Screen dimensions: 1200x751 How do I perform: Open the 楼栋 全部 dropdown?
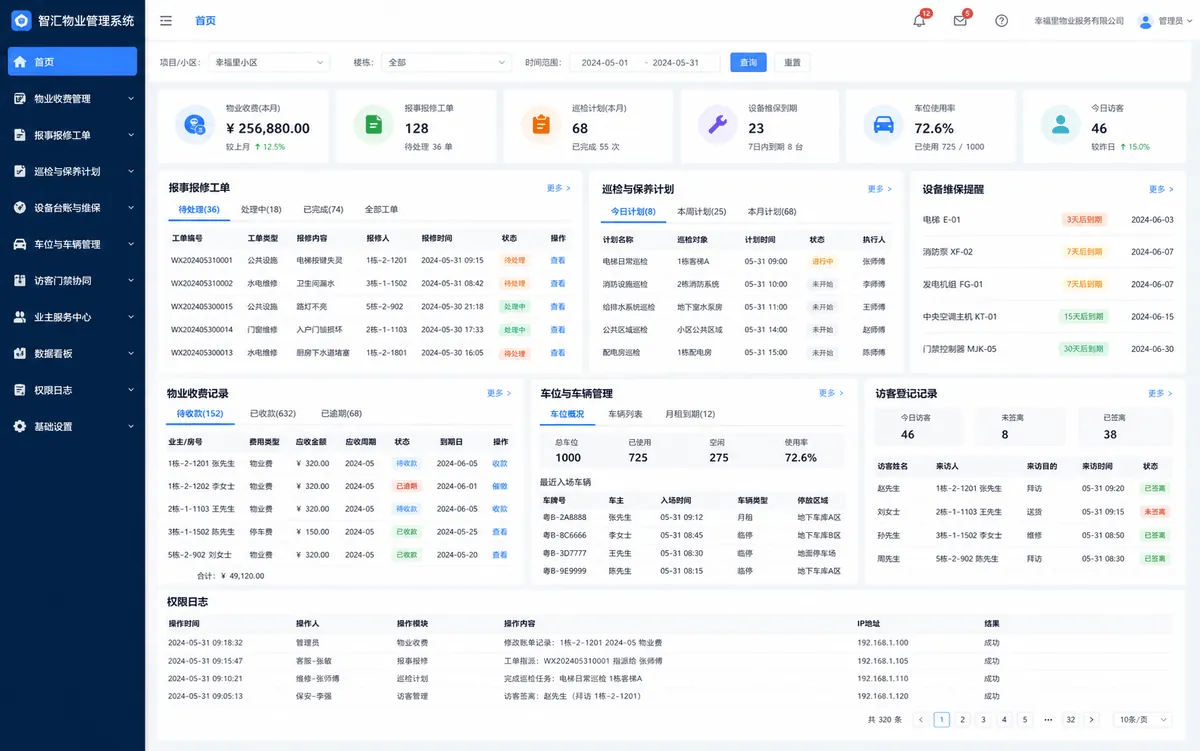[x=447, y=62]
